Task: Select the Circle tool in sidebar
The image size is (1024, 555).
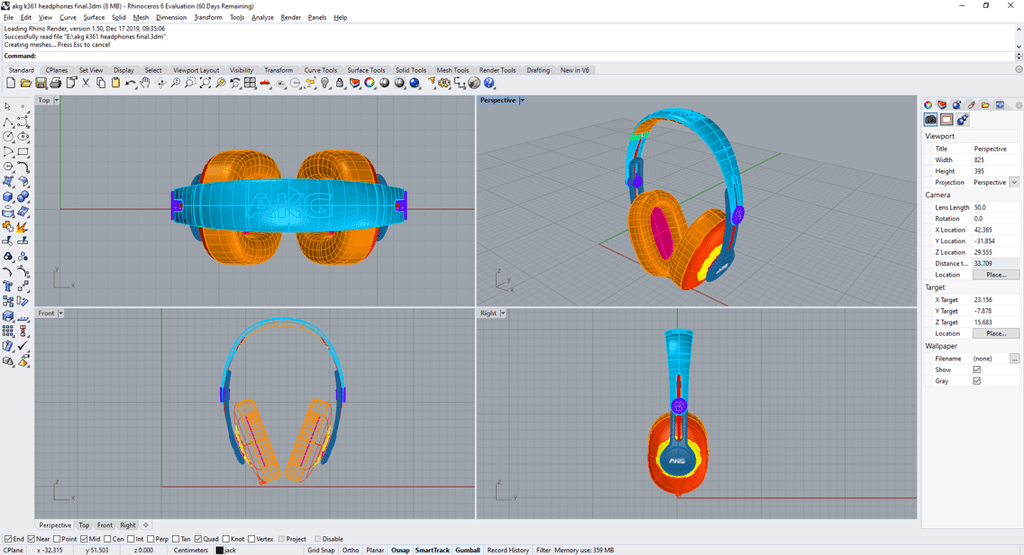Action: pyautogui.click(x=8, y=136)
